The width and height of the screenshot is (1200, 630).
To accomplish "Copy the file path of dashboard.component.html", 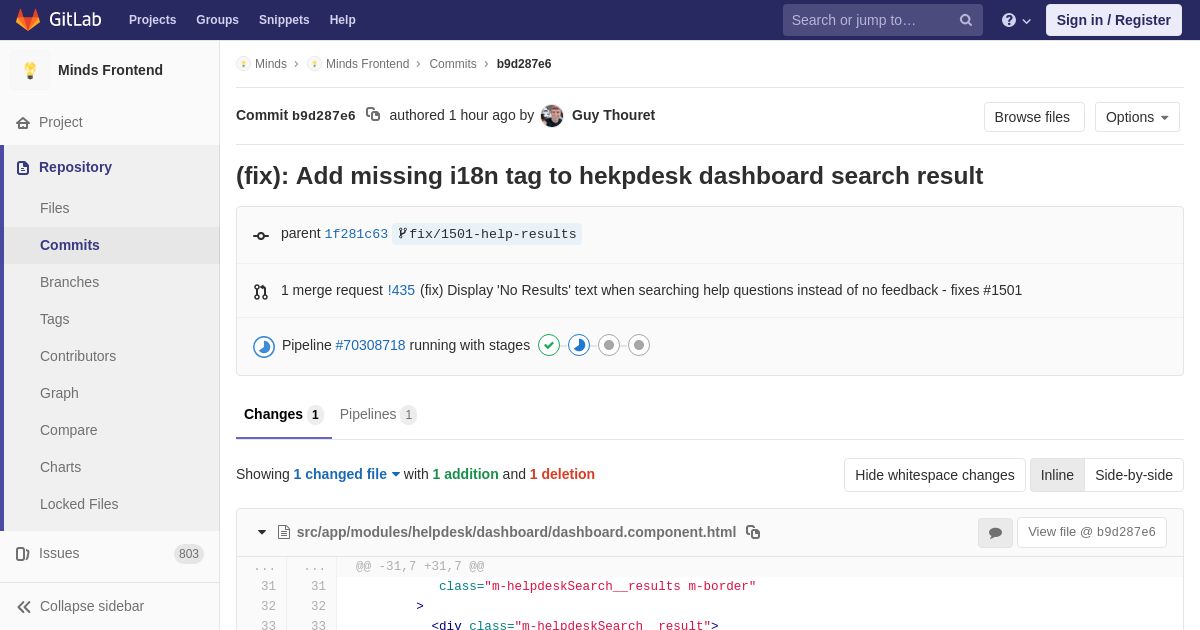I will (753, 532).
